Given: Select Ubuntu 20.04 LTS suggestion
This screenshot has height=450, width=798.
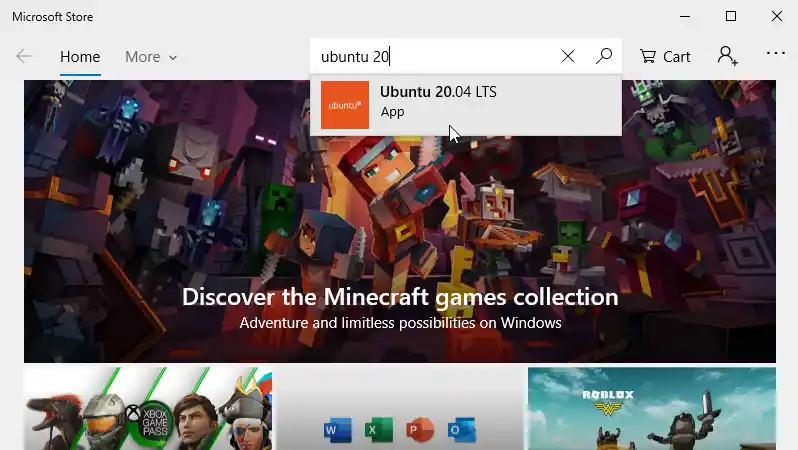Looking at the screenshot, I should (x=466, y=105).
